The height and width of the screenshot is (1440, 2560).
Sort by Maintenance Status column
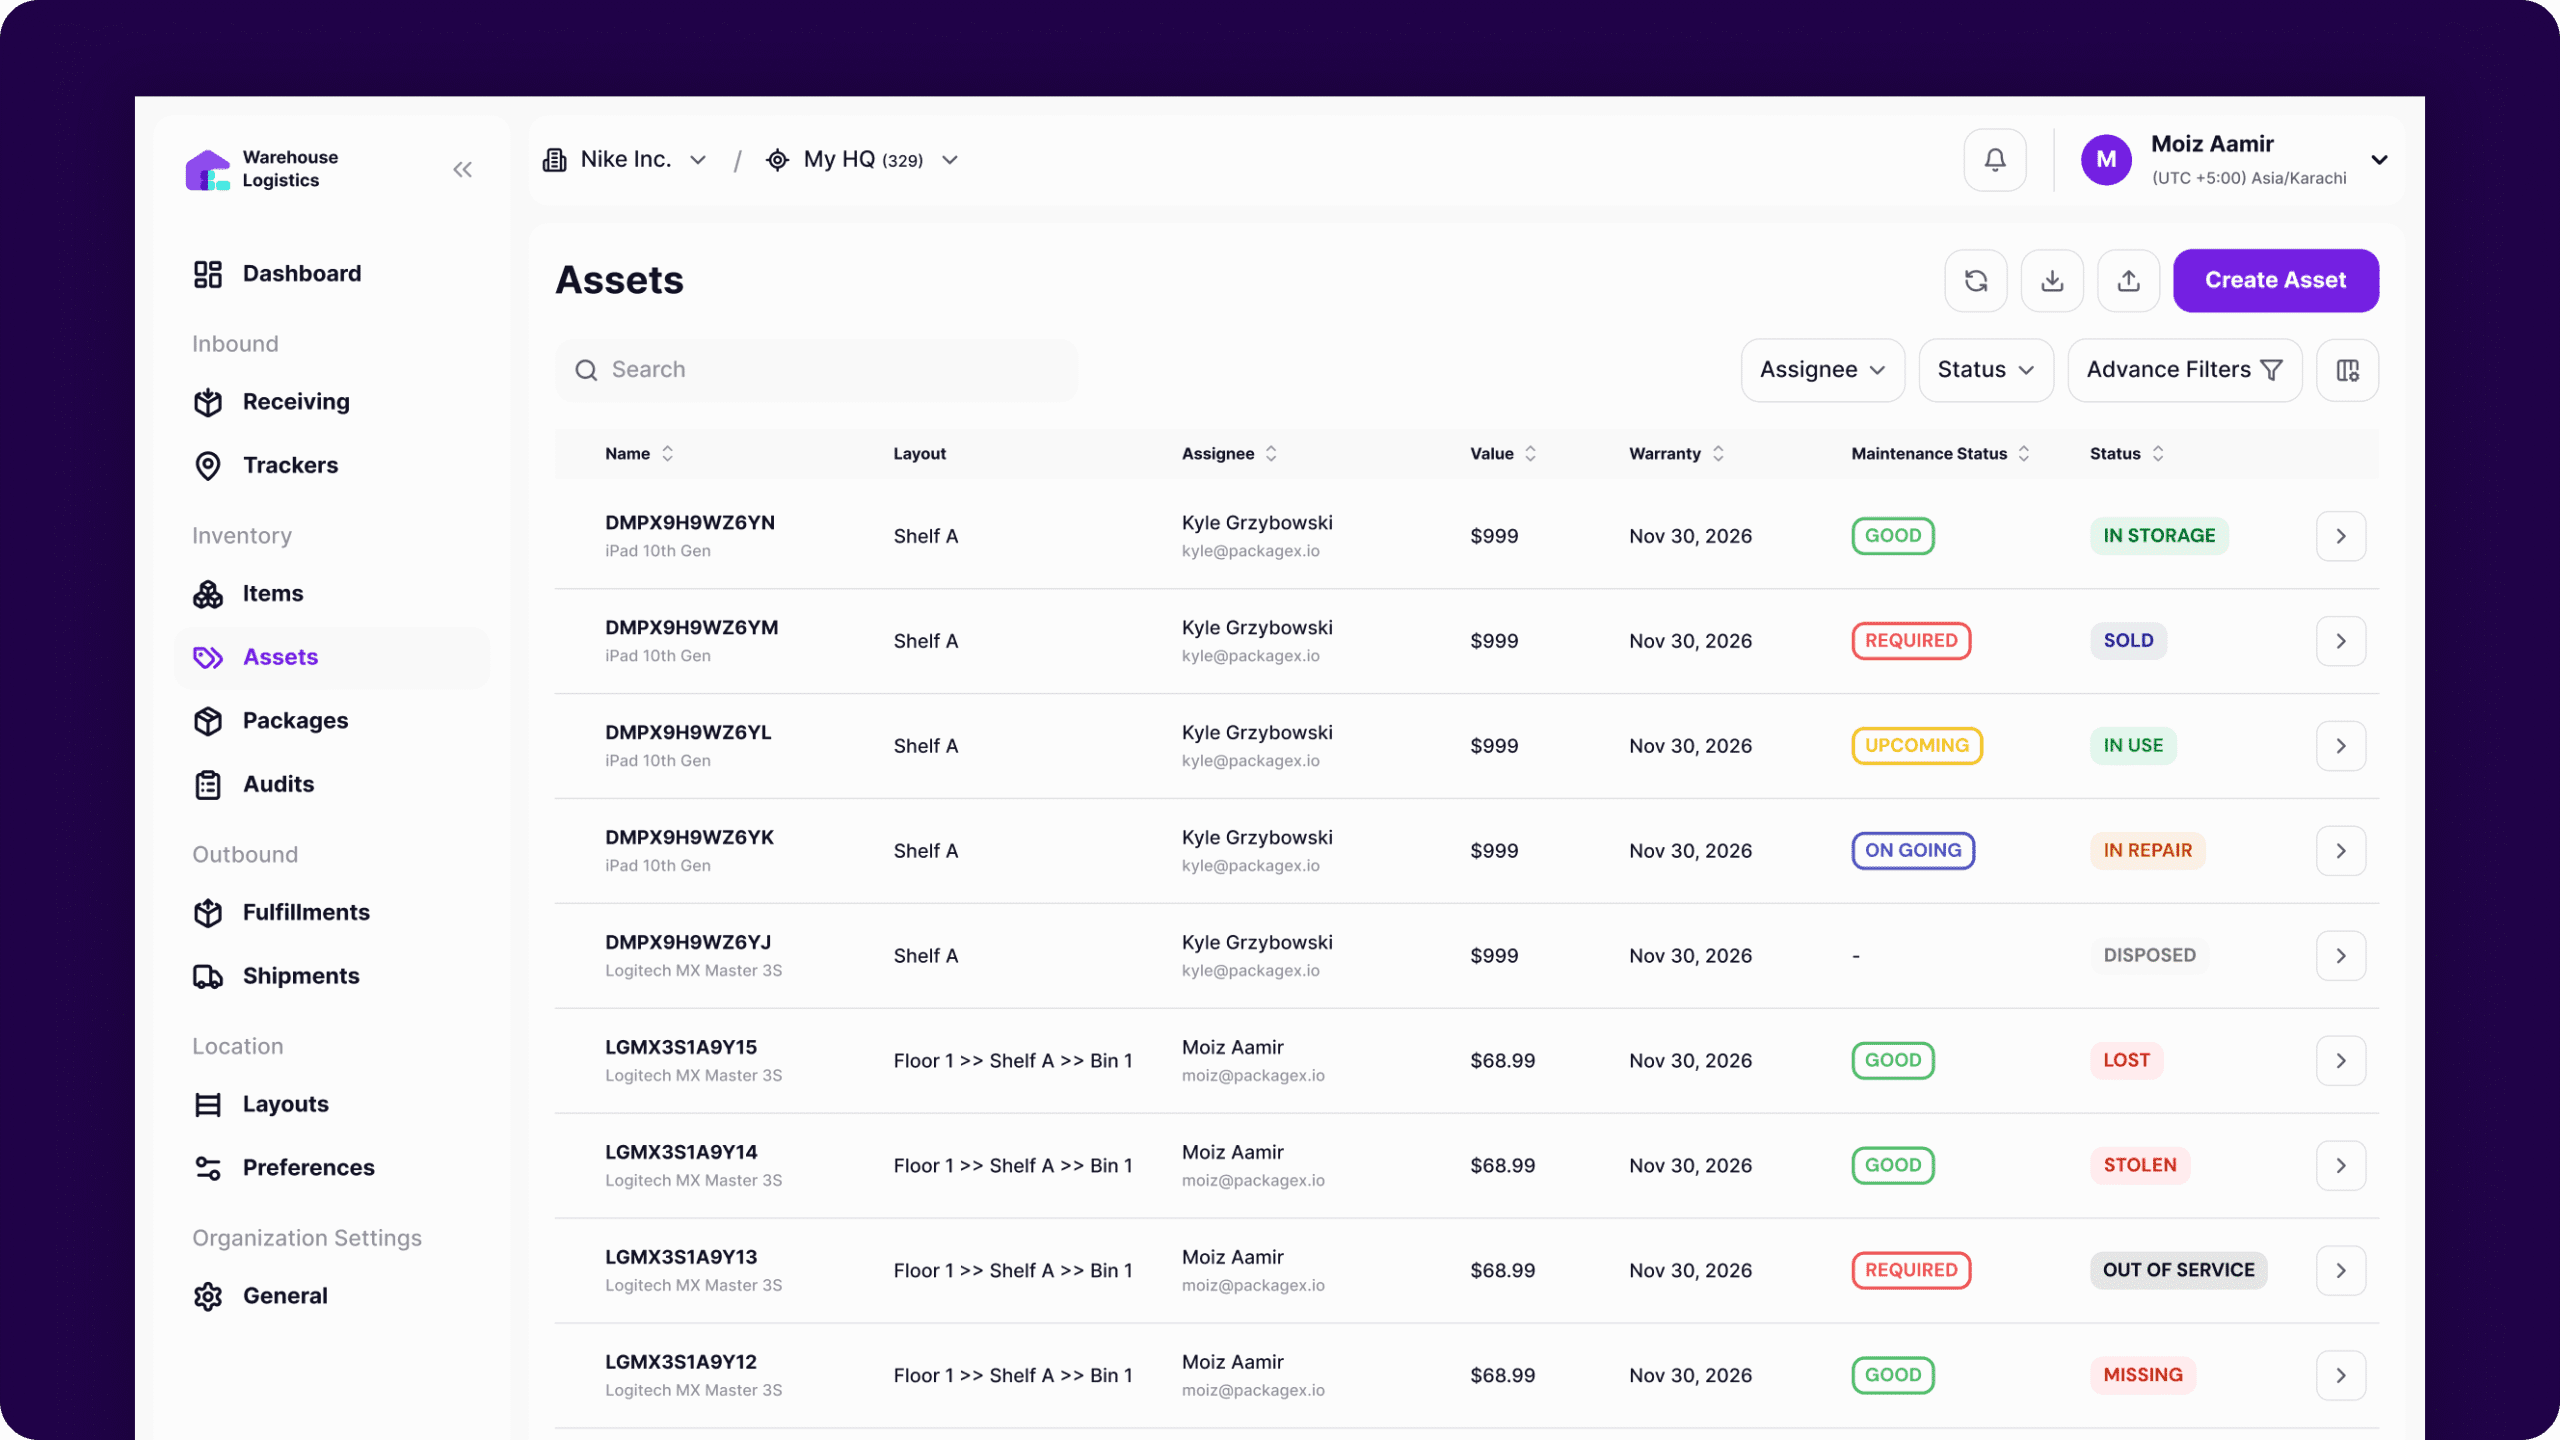pyautogui.click(x=2024, y=454)
